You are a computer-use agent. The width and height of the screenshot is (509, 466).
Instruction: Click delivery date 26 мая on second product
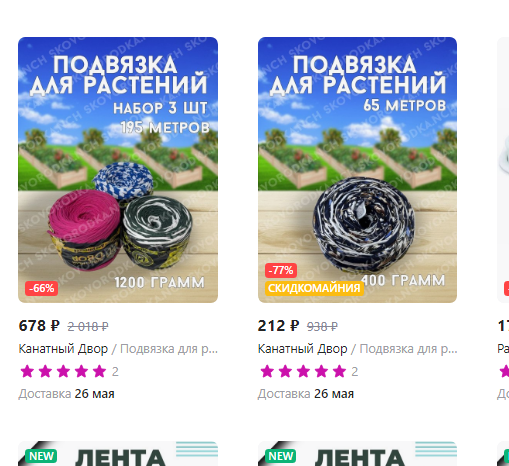click(334, 394)
